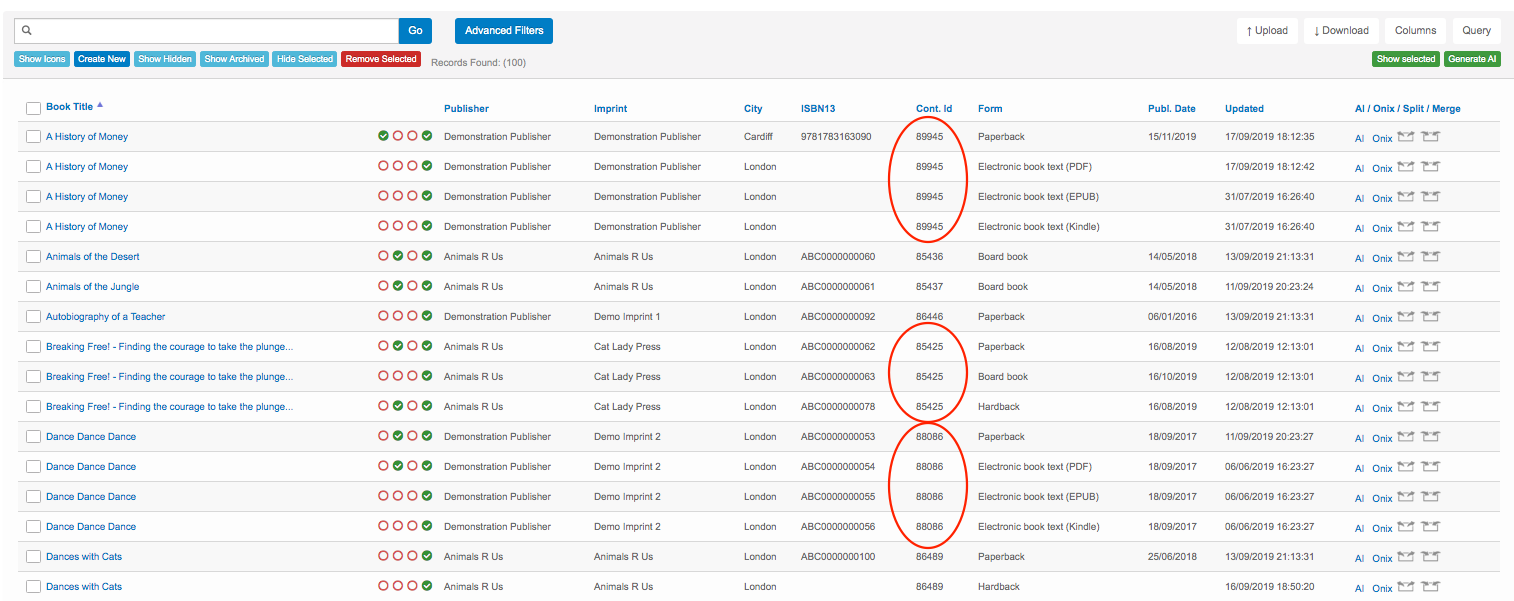Image resolution: width=1514 pixels, height=601 pixels.
Task: Tick the select-all checkbox beside Book Title header
Action: coord(33,108)
